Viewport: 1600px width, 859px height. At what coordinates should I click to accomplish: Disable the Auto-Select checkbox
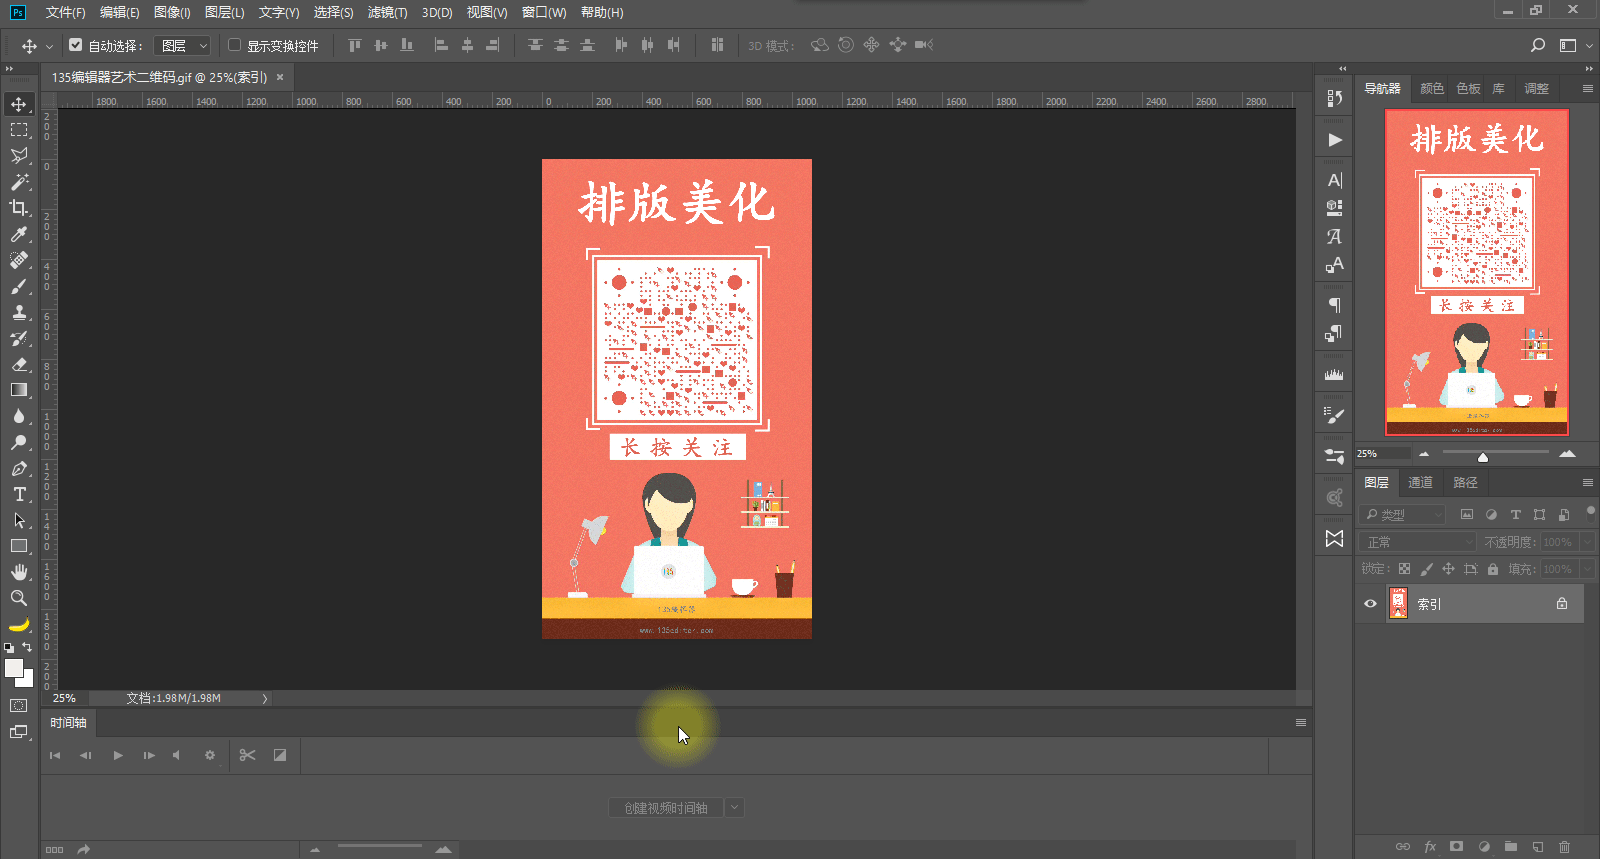pos(76,45)
